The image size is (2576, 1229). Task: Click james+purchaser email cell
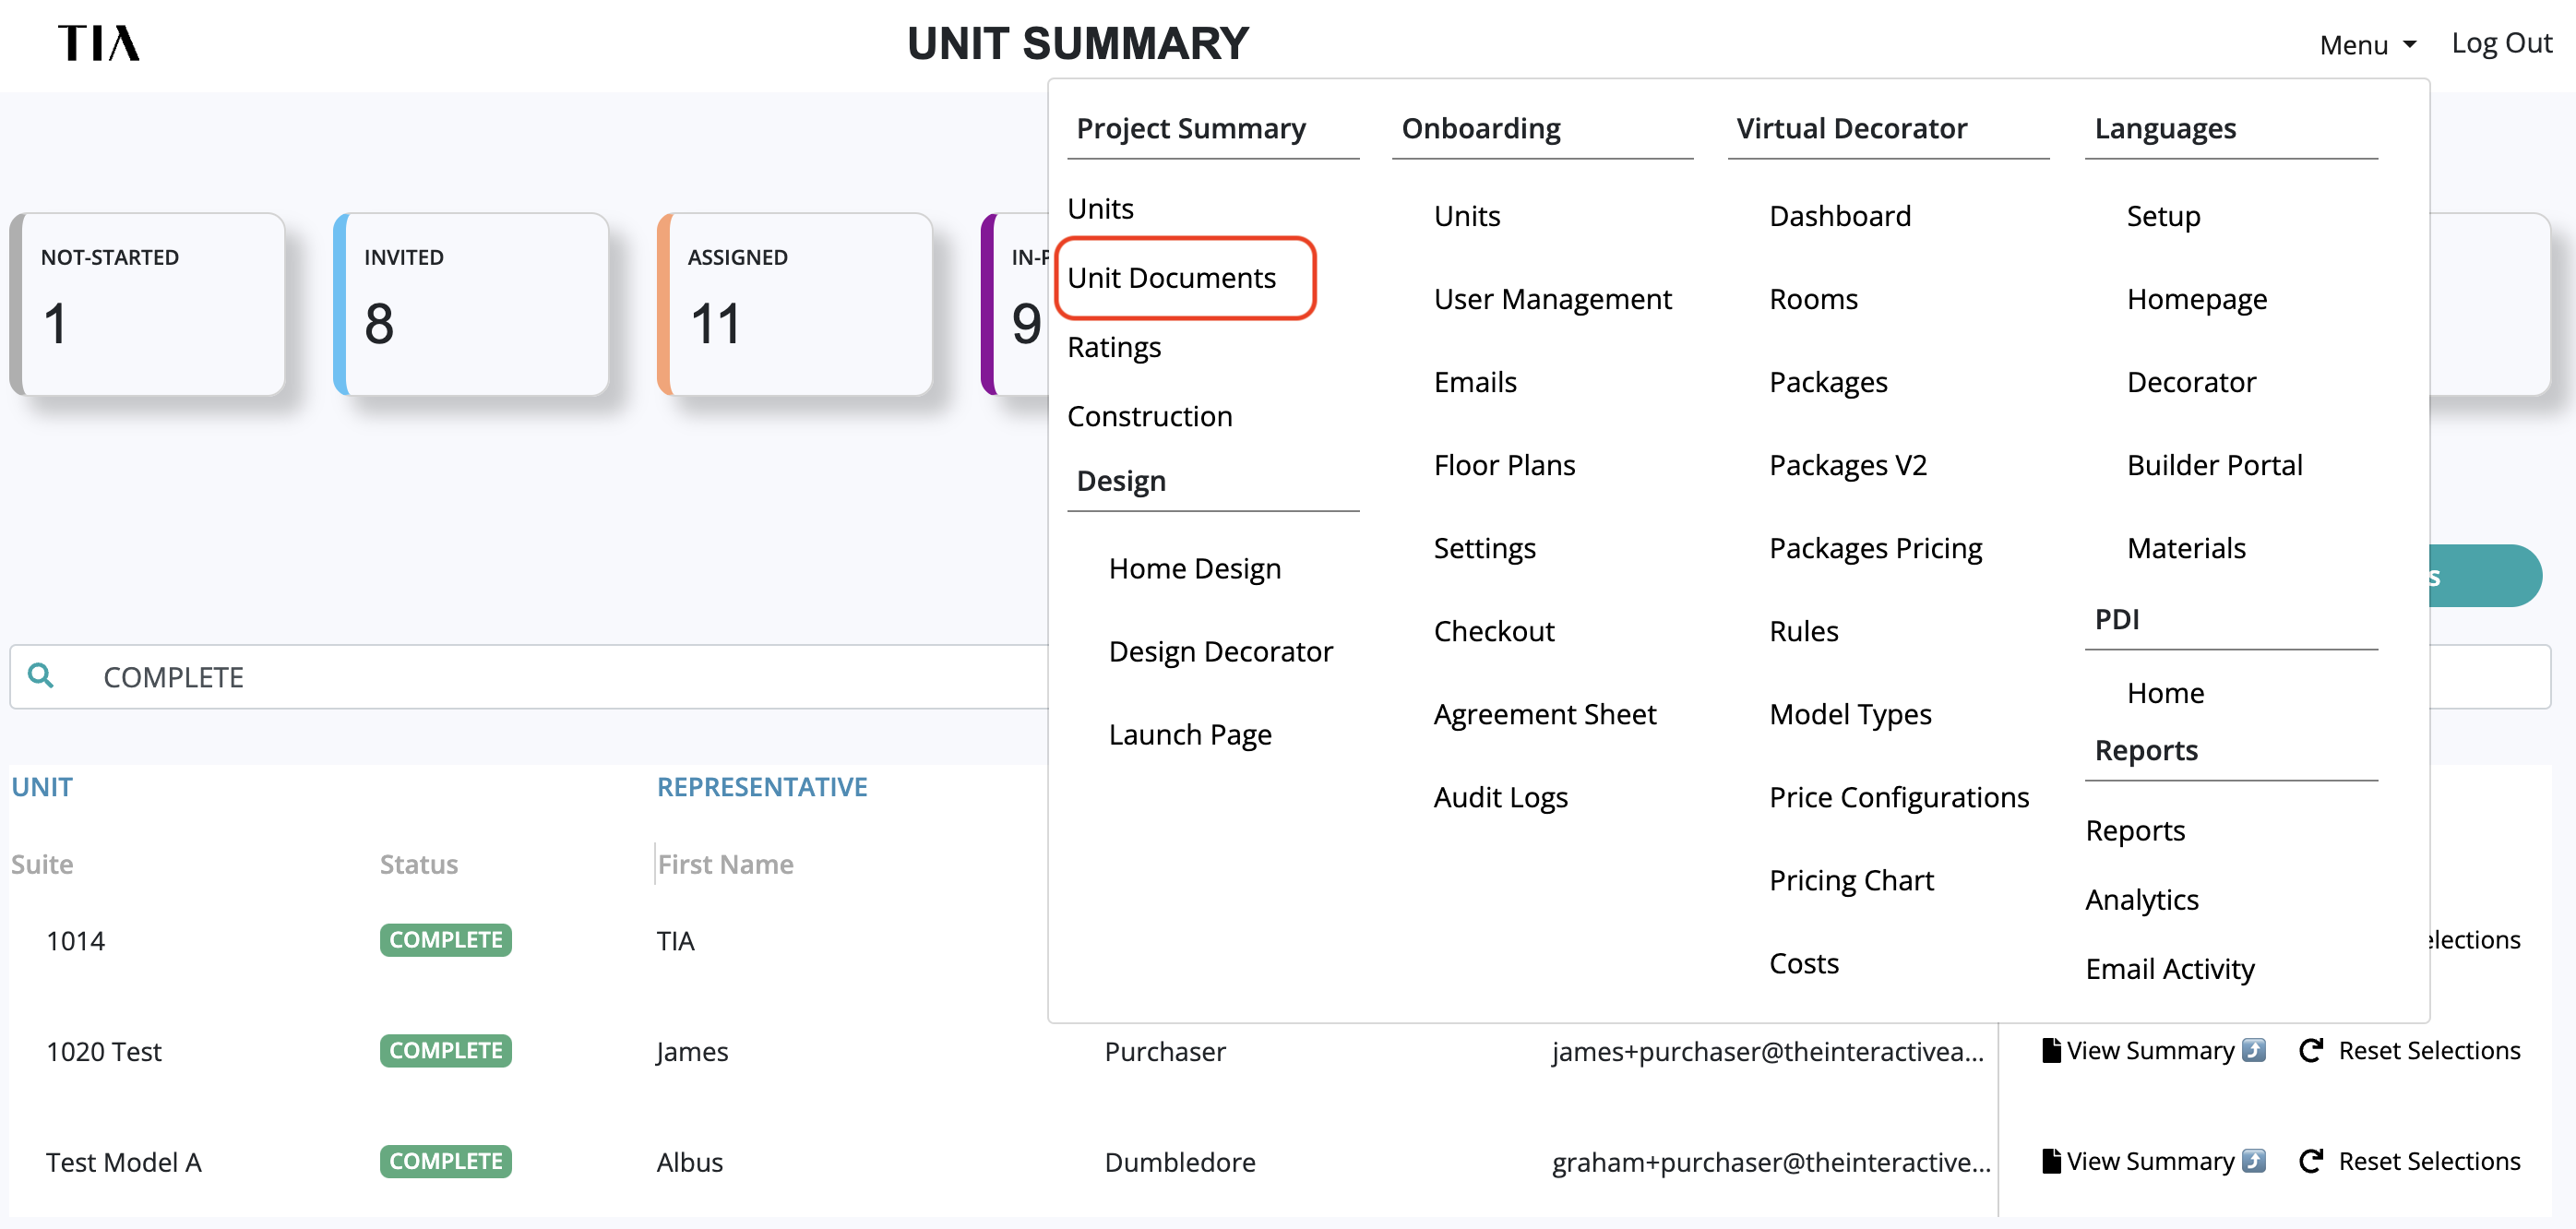(1767, 1051)
